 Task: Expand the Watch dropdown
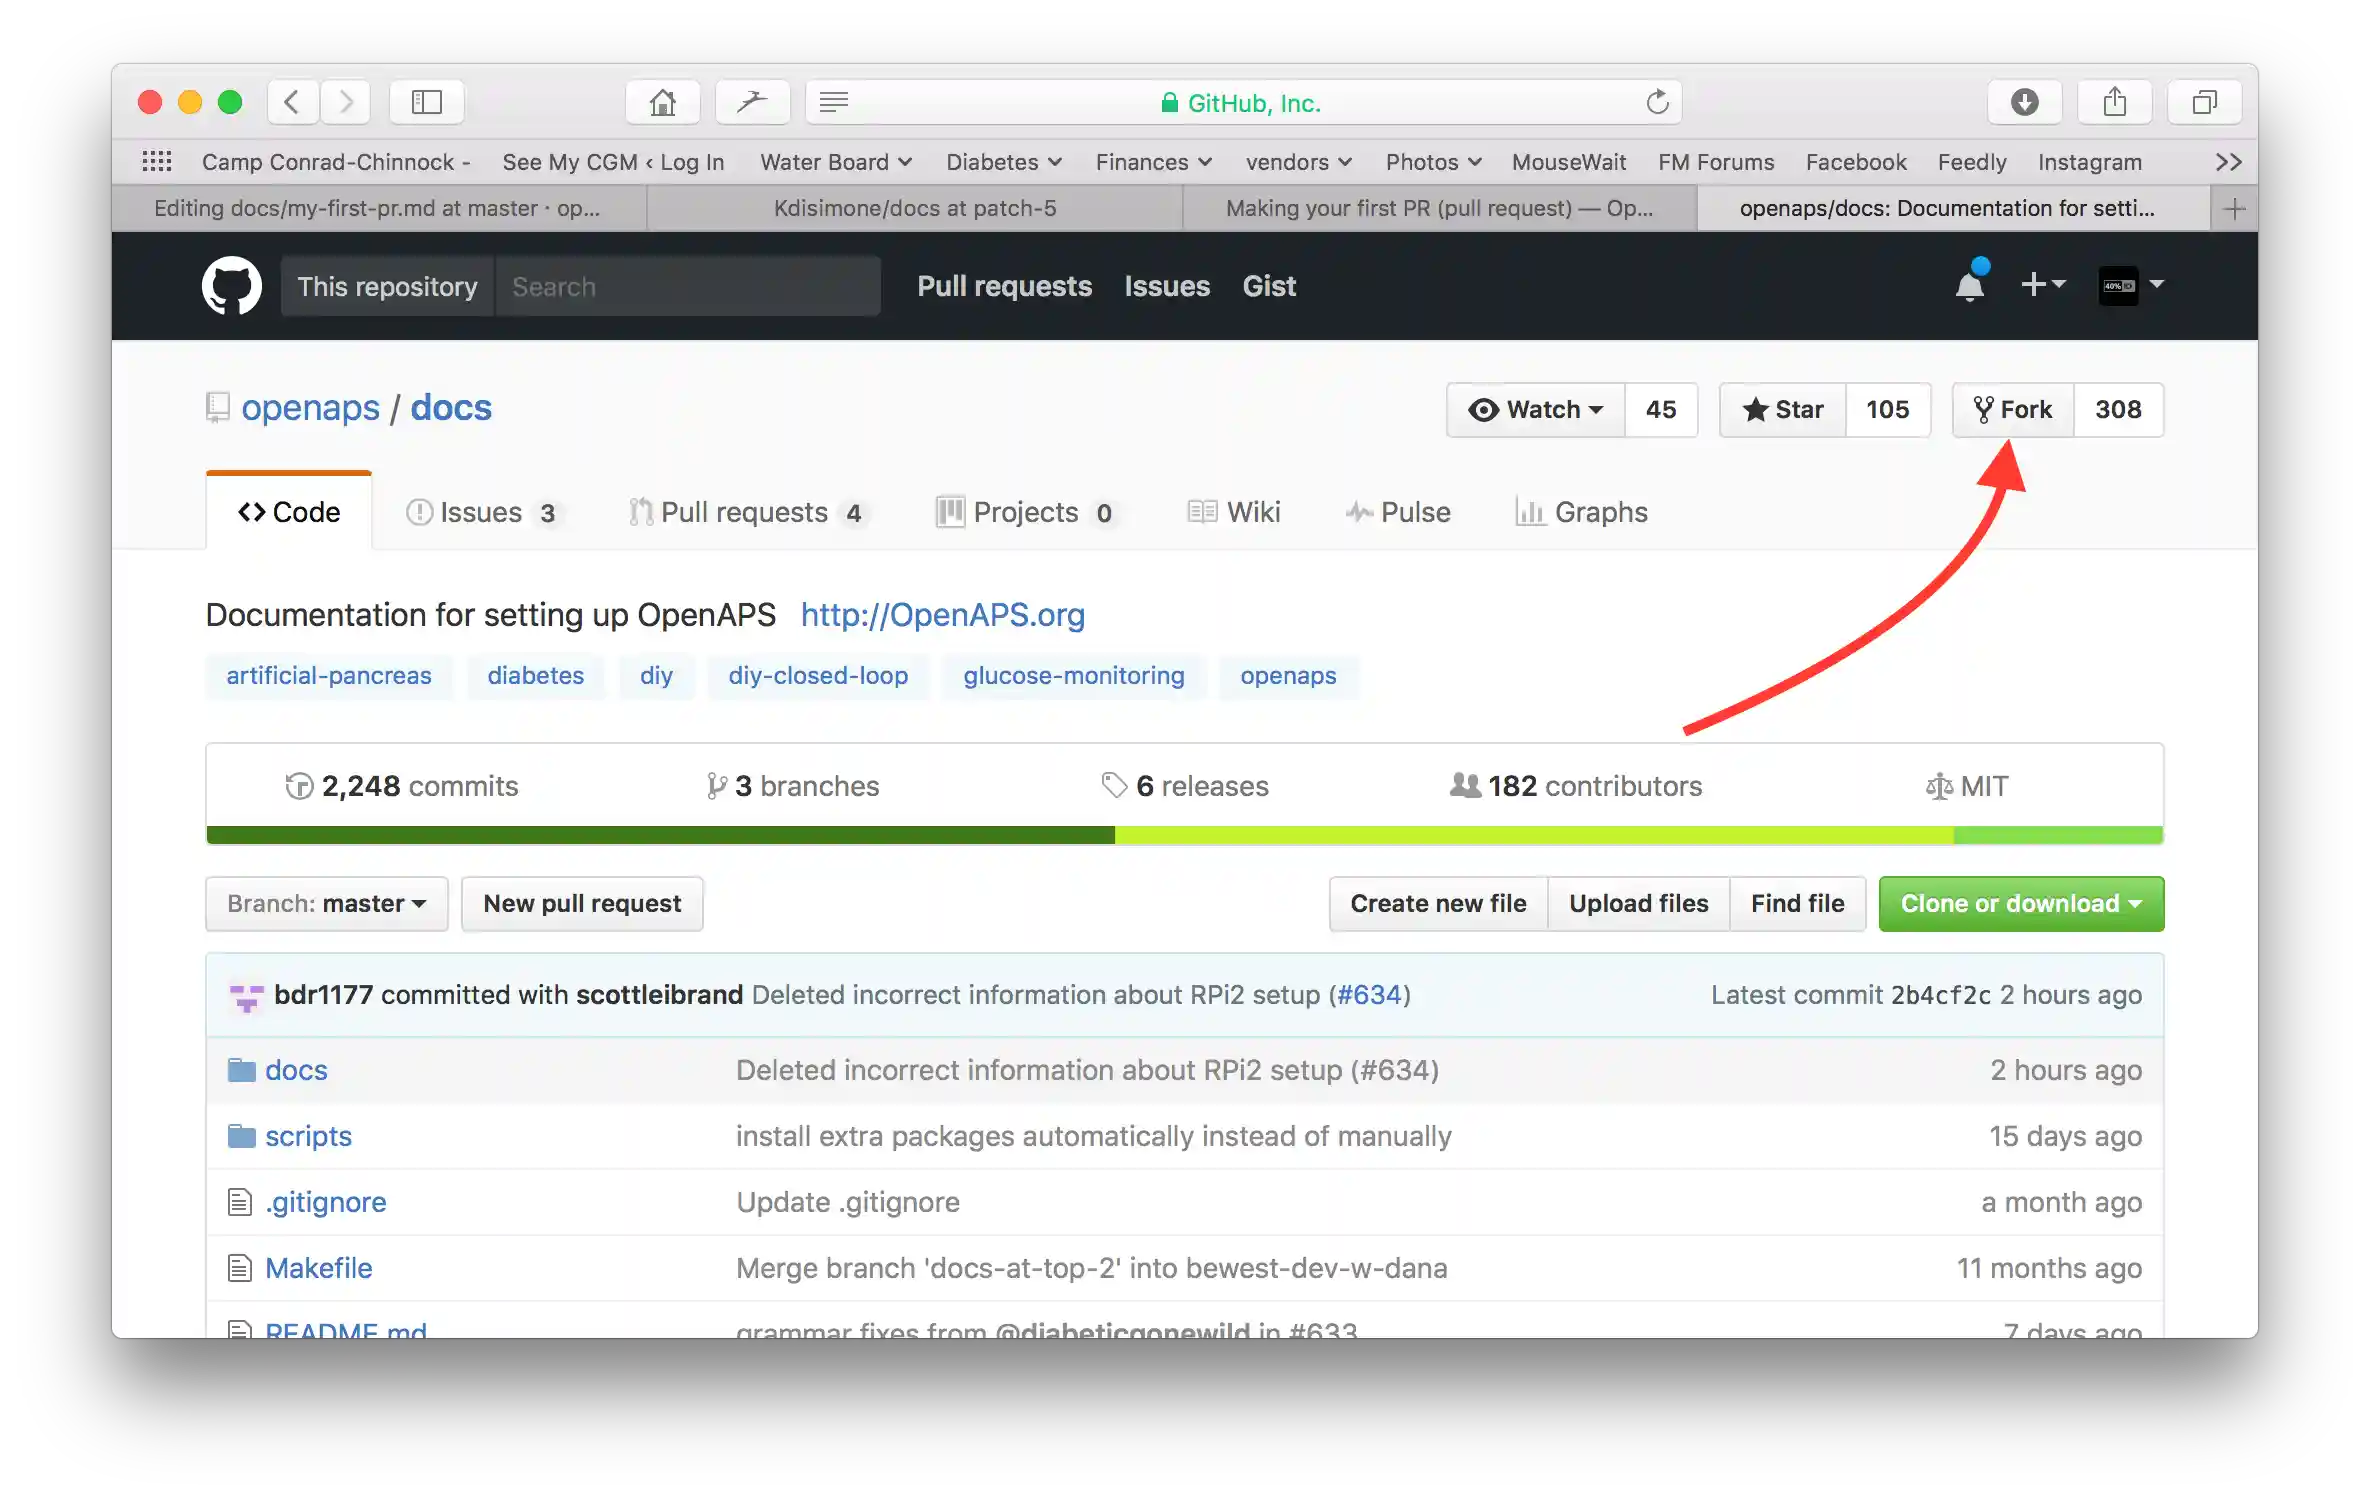point(1534,410)
